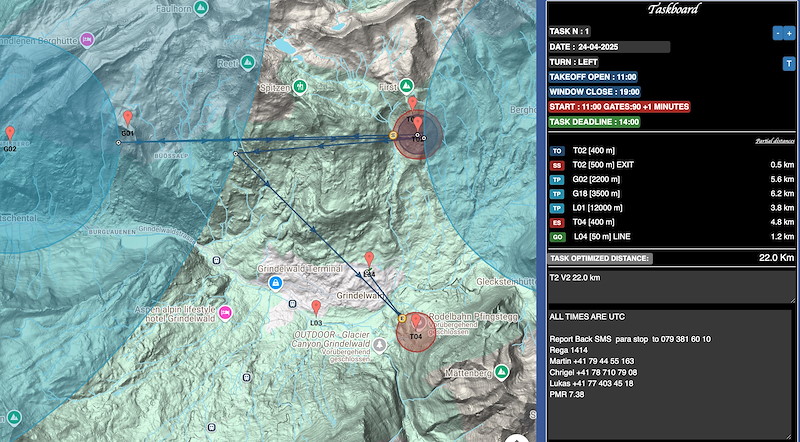Click the train station icon beside L03

293,304
